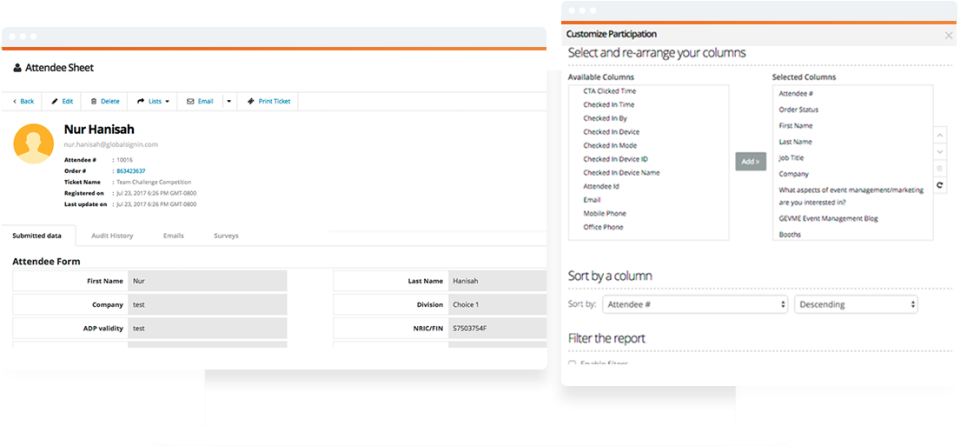960x446 pixels.
Task: Open the Emails tab
Action: coord(173,235)
